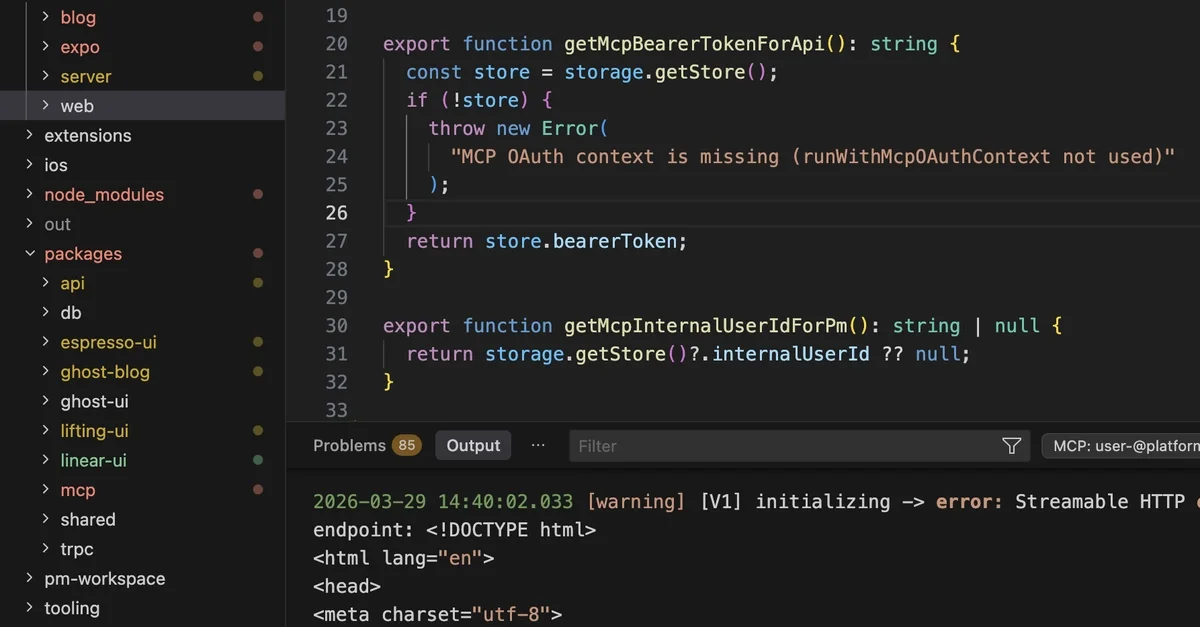Image resolution: width=1200 pixels, height=627 pixels.
Task: Open the mcp package folder
Action: click(78, 490)
